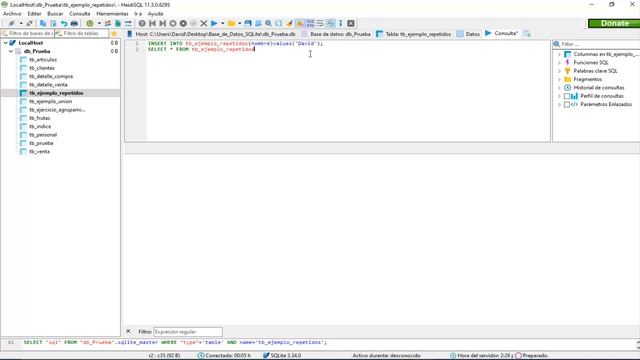
Task: Select the tb_venta table
Action: click(39, 152)
